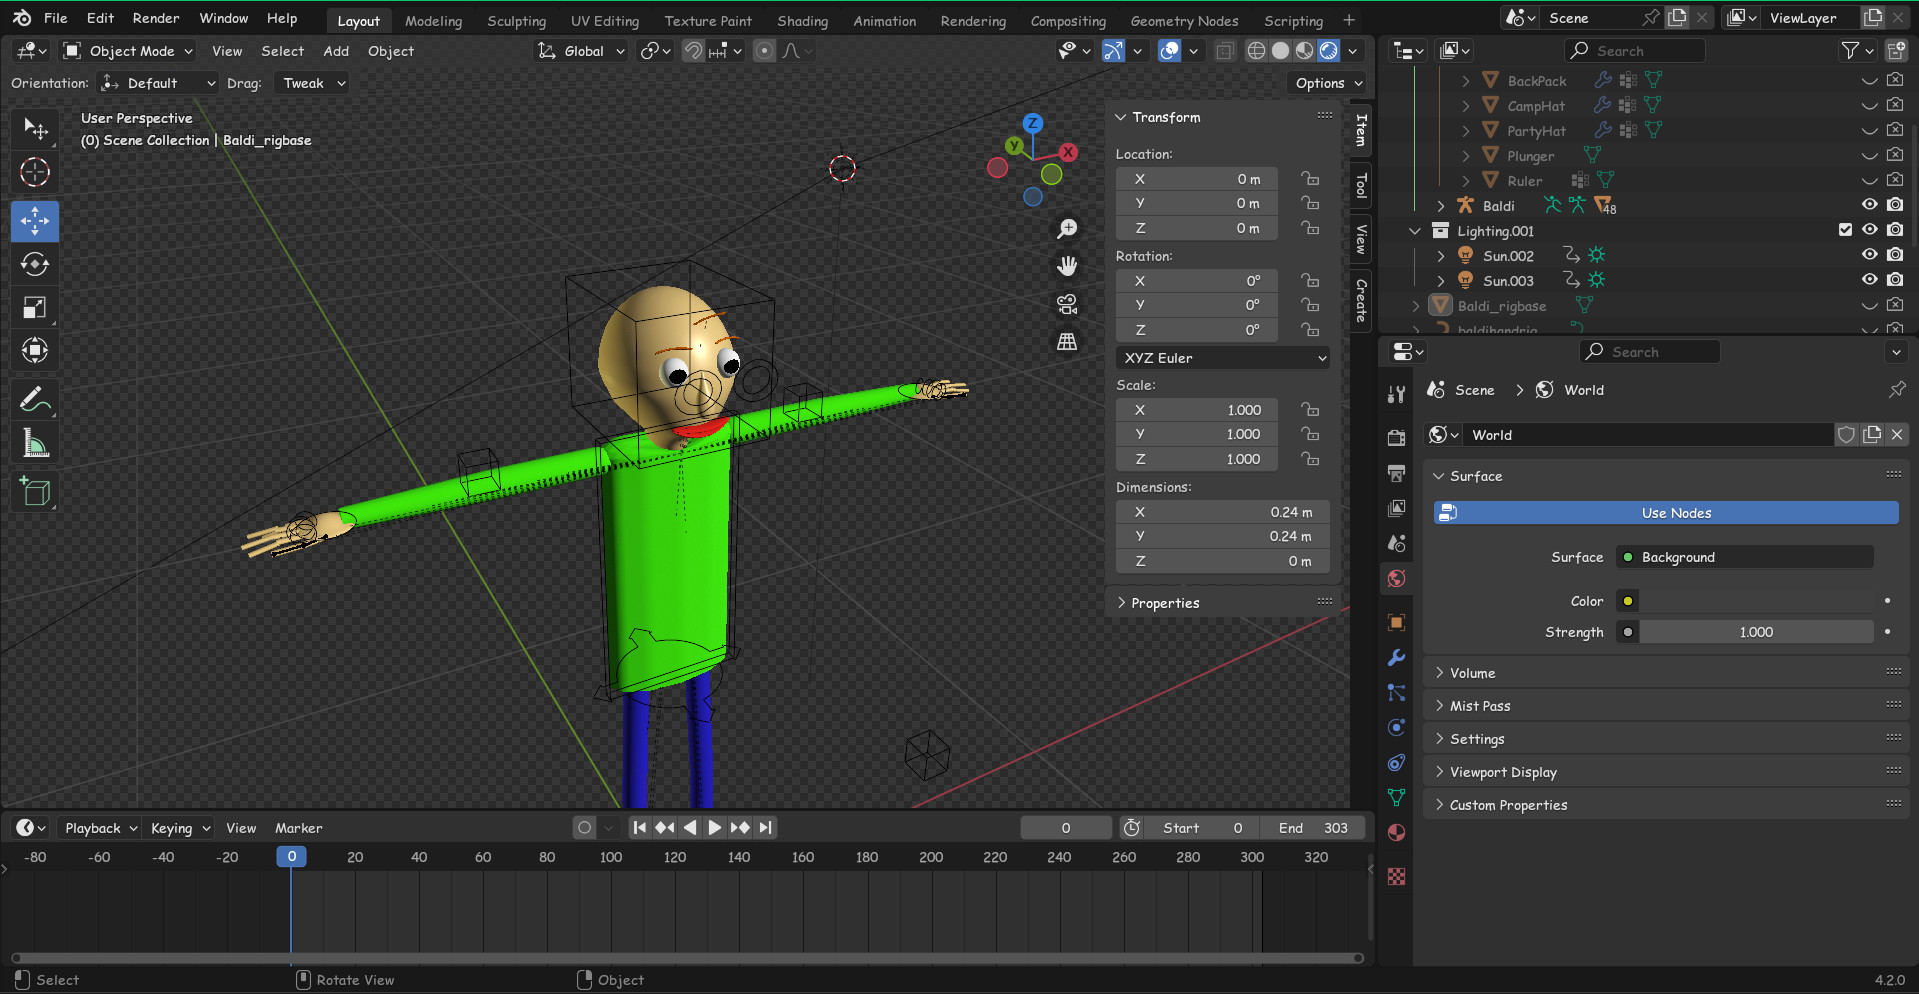Open the Modifier properties wrench tab
This screenshot has height=994, width=1919.
point(1396,657)
